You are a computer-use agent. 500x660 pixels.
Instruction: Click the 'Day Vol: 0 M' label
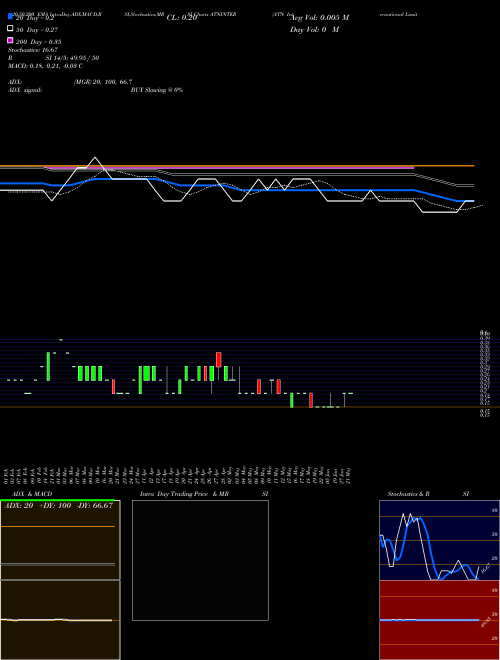[x=314, y=30]
